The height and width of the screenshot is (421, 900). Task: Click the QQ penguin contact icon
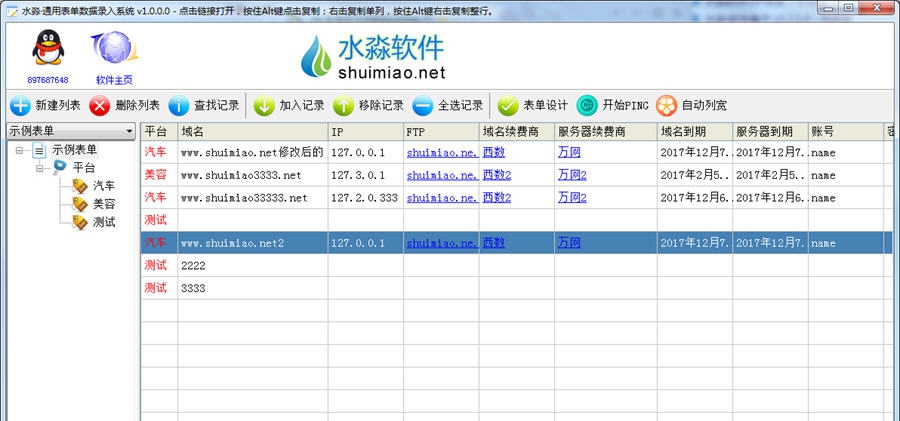tap(48, 48)
